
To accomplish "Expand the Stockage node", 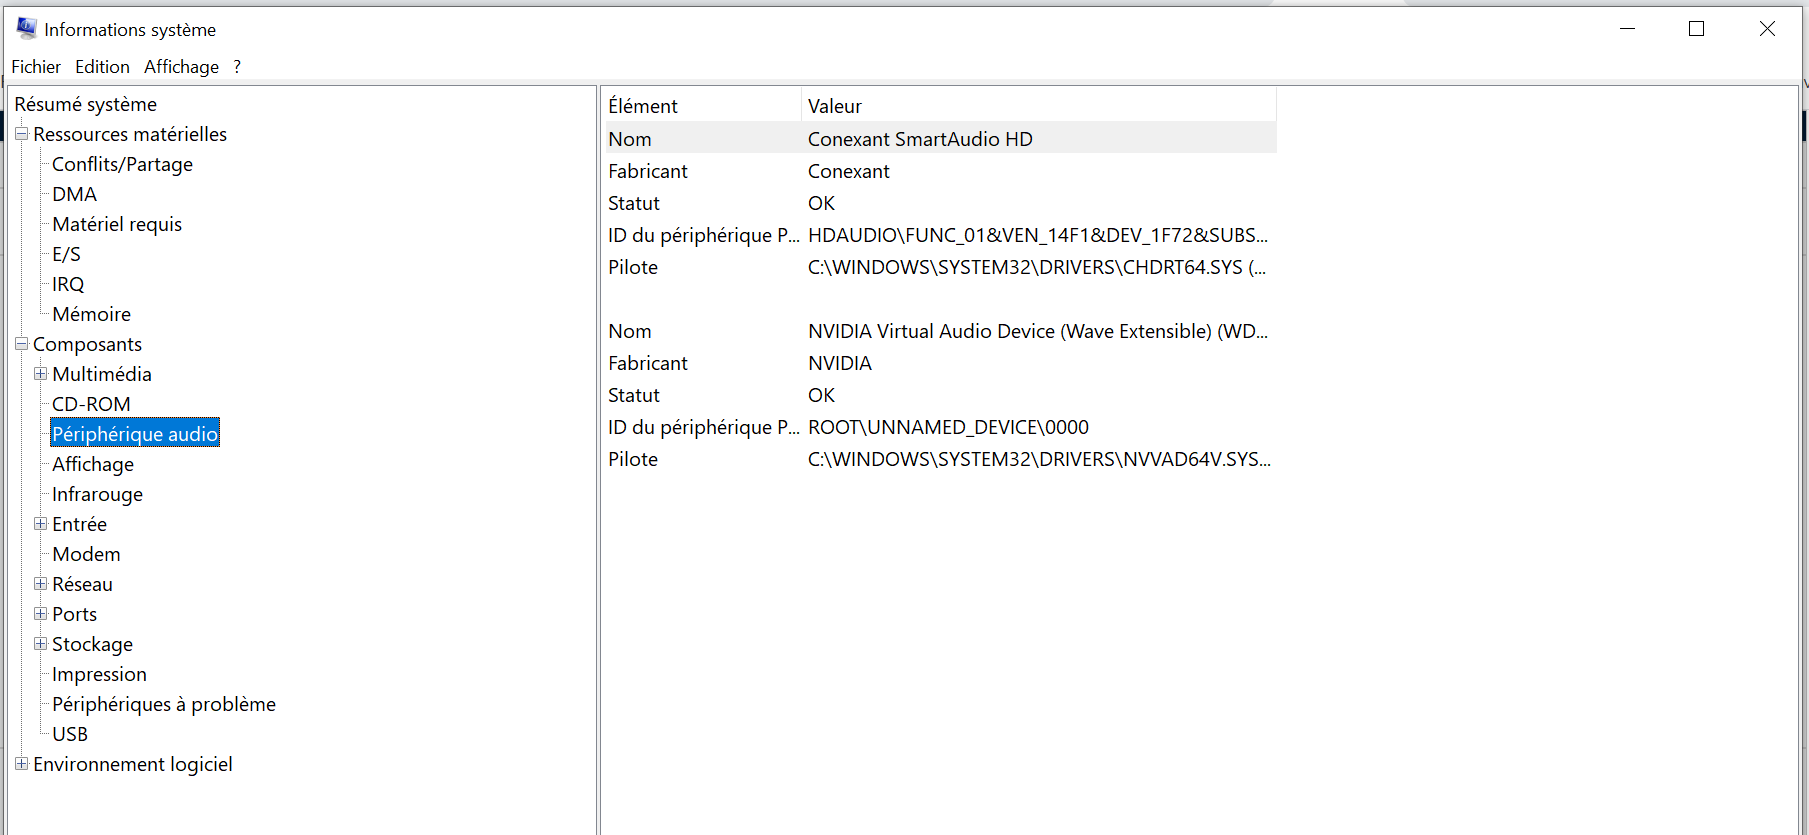I will 41,644.
